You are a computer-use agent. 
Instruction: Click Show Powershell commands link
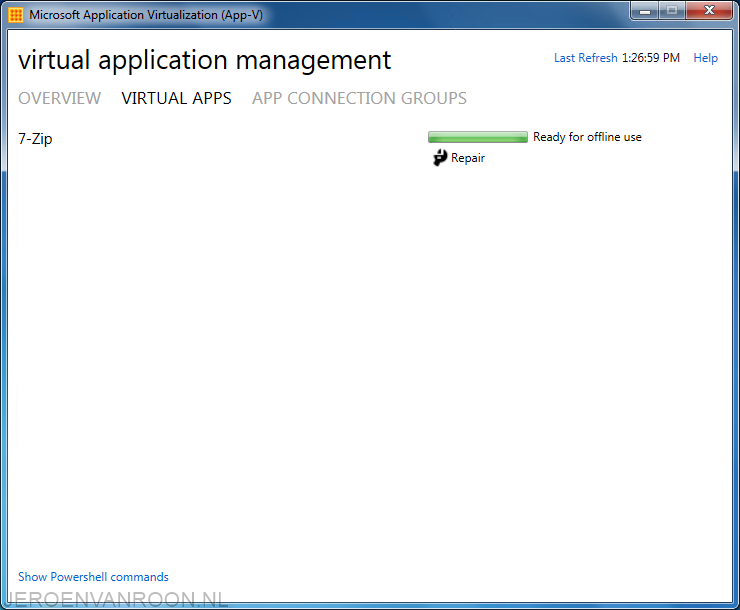(93, 577)
